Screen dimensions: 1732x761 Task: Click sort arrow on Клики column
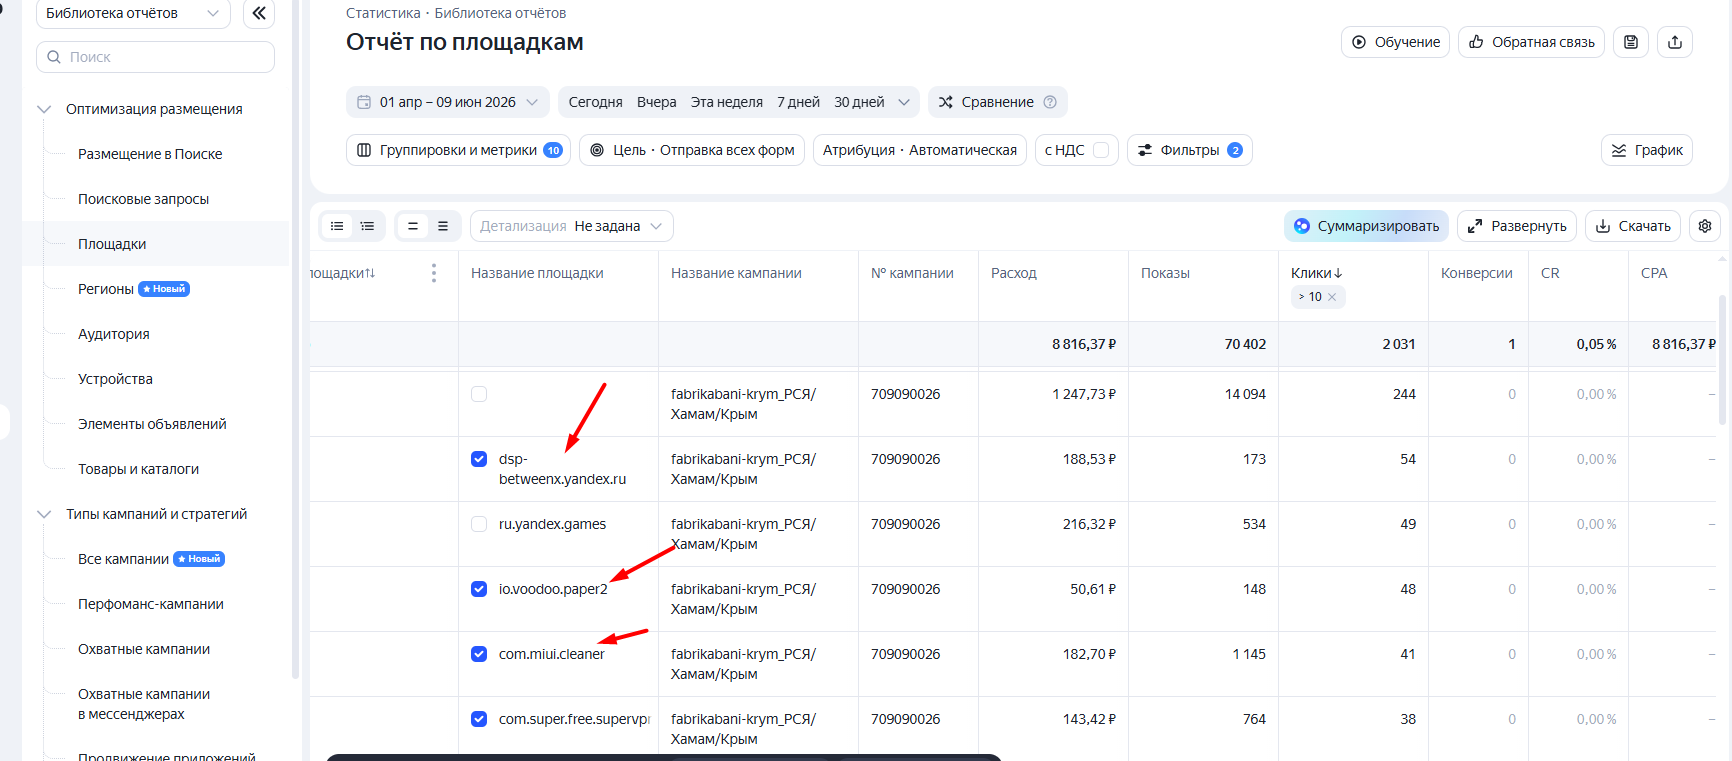(x=1338, y=273)
